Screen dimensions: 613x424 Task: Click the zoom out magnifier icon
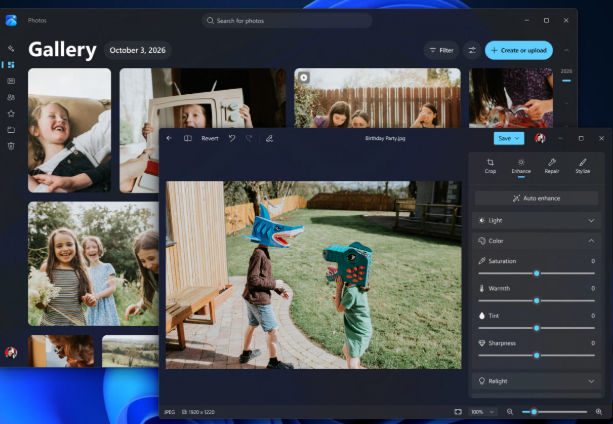(510, 411)
